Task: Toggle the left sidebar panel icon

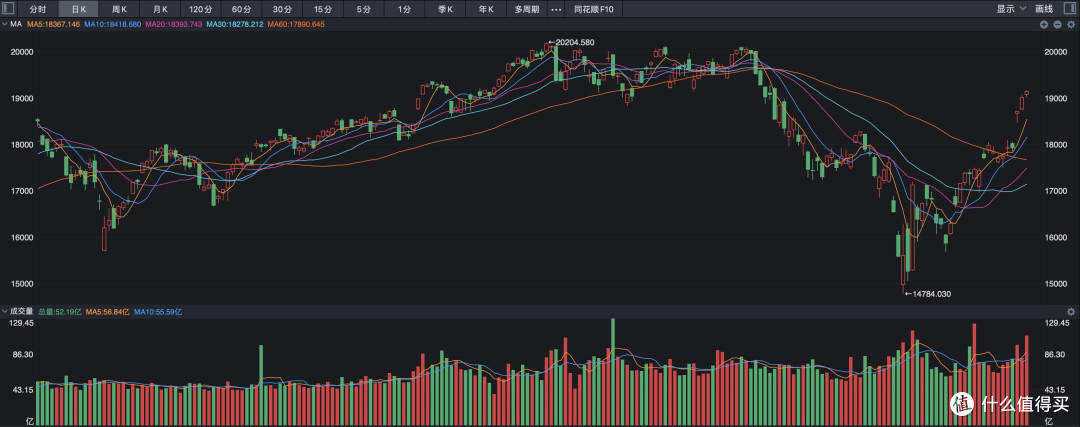Action: point(8,8)
